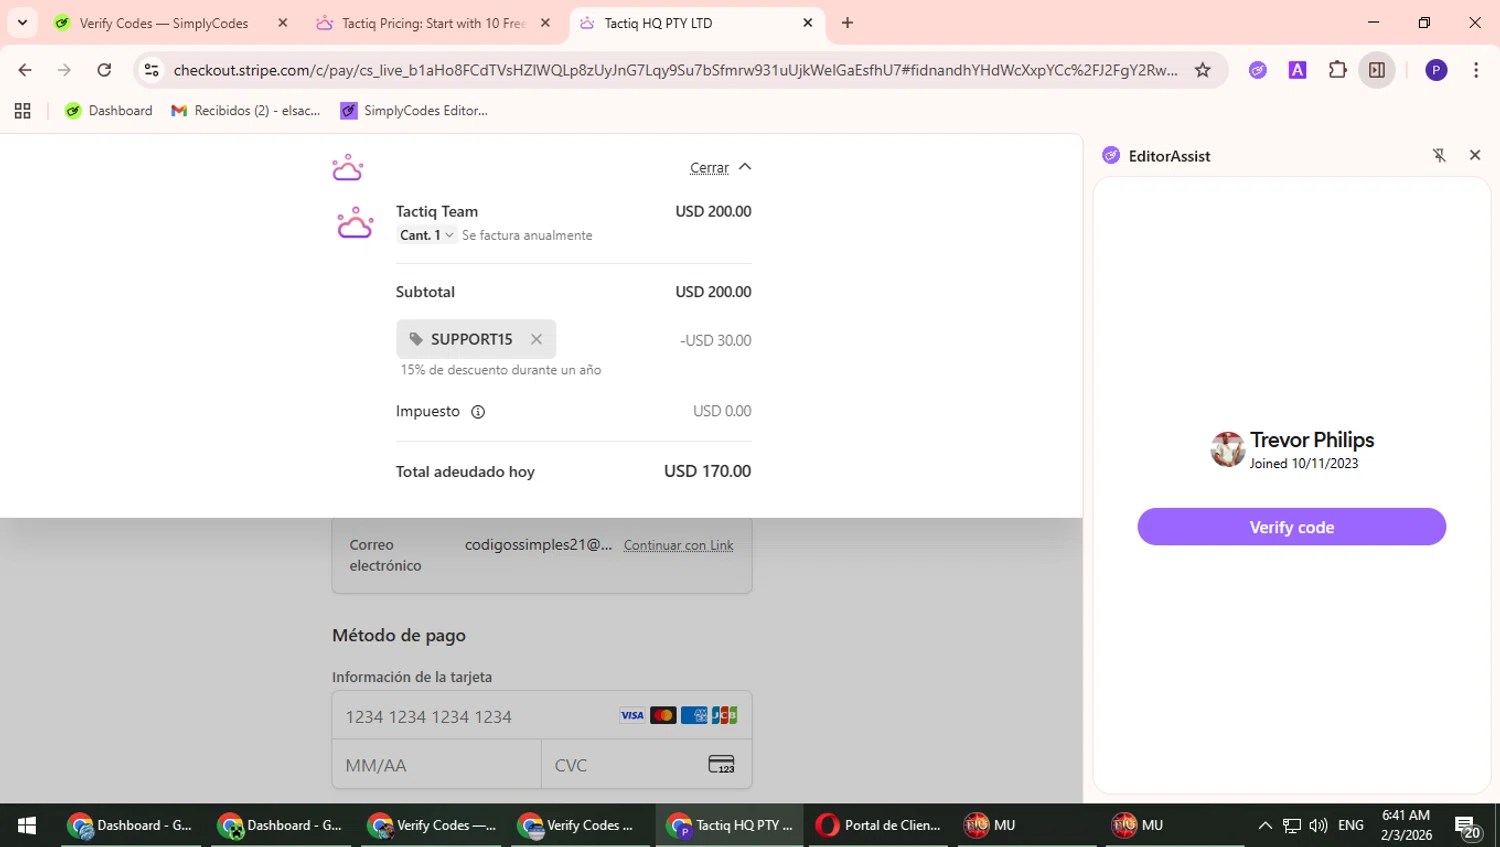1500x847 pixels.
Task: Unpin the EditorAssist side panel
Action: coord(1439,155)
